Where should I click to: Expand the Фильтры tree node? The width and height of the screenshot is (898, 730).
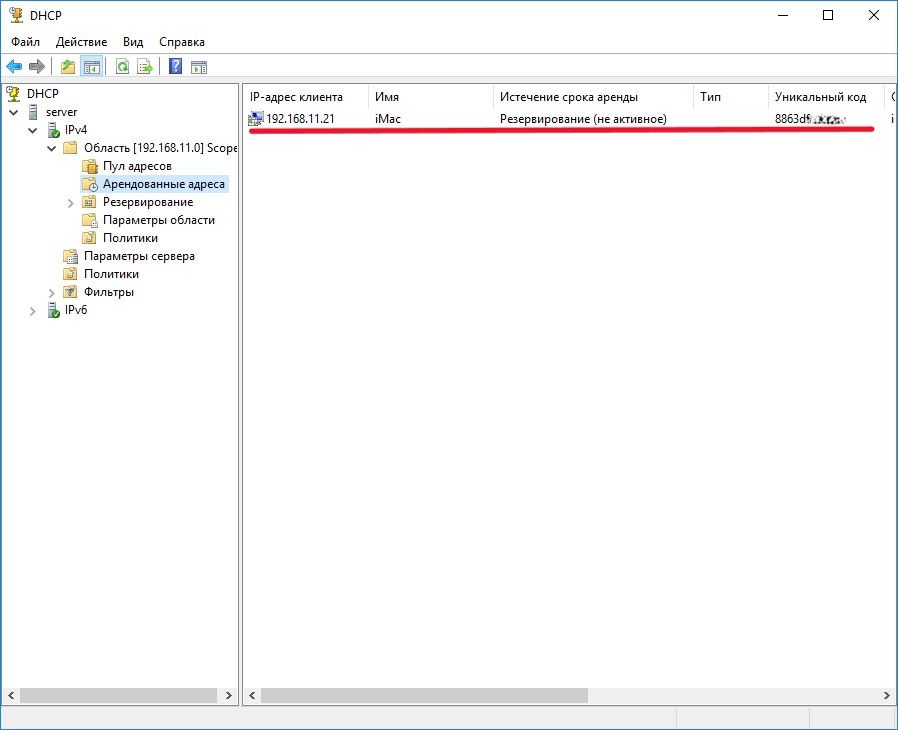coord(52,292)
